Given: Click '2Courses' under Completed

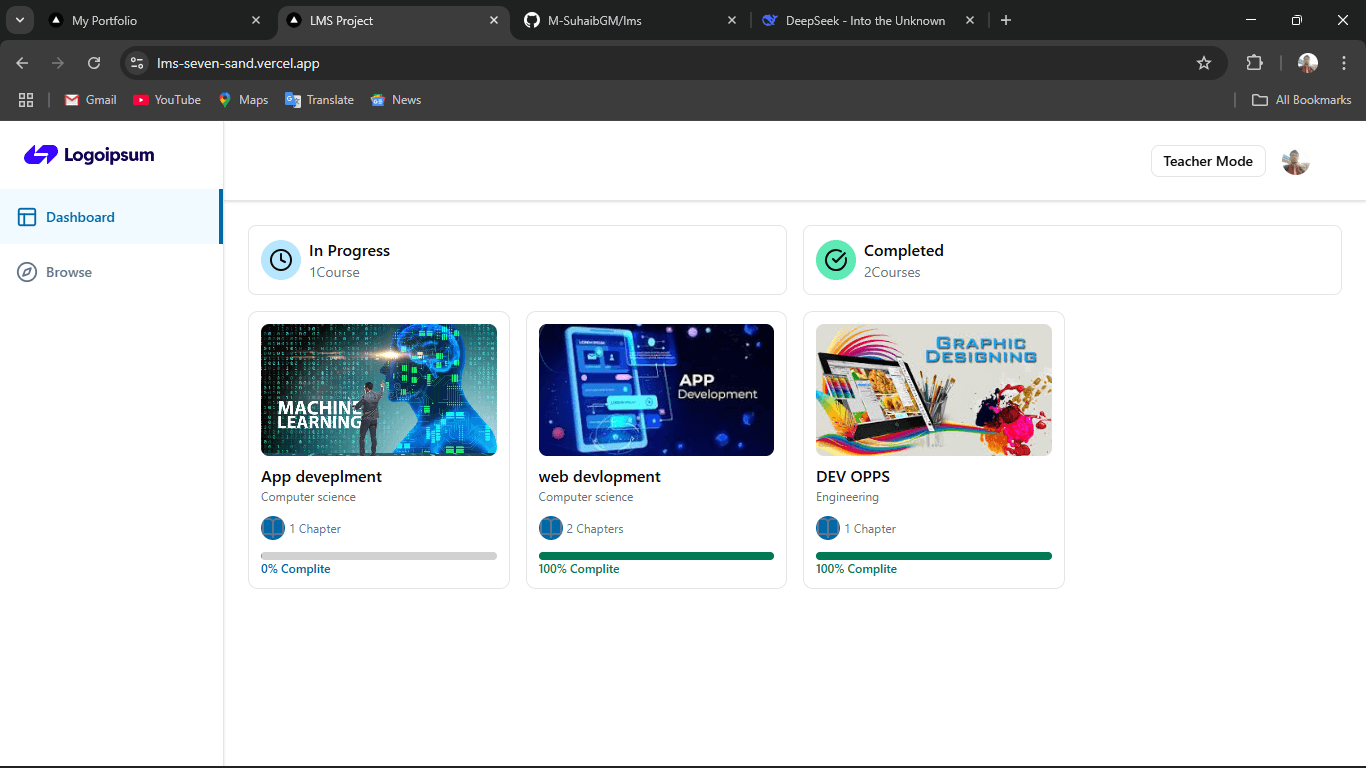Looking at the screenshot, I should click(x=892, y=272).
